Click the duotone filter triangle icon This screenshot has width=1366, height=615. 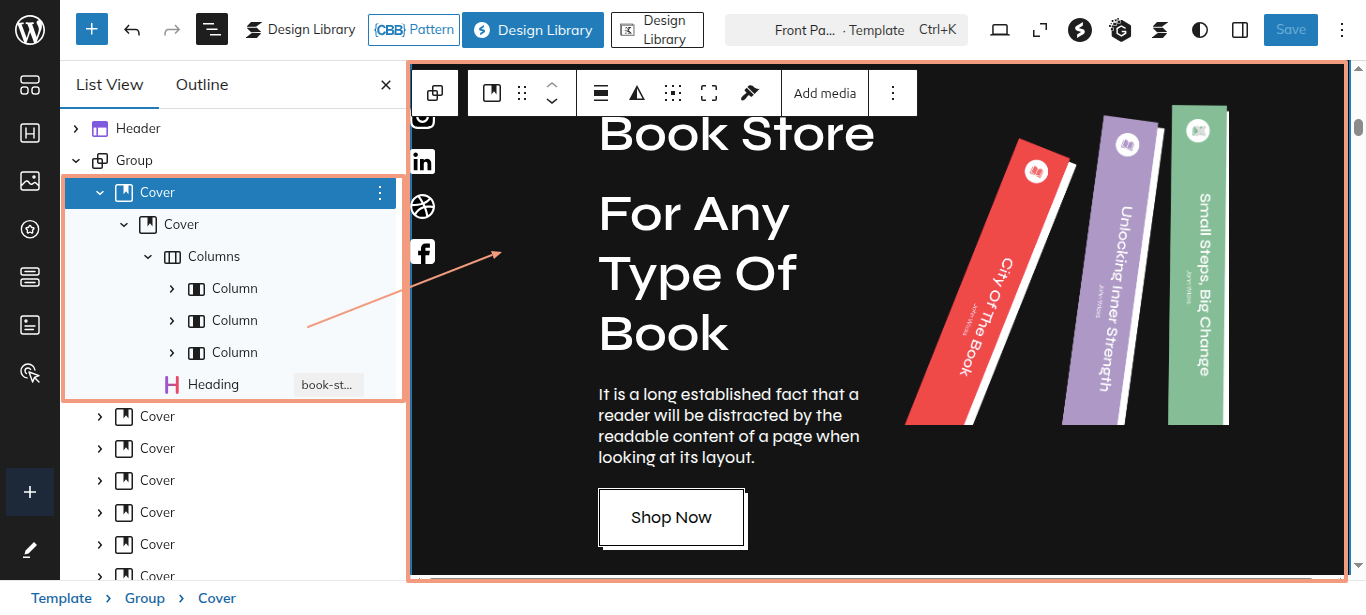tap(637, 93)
